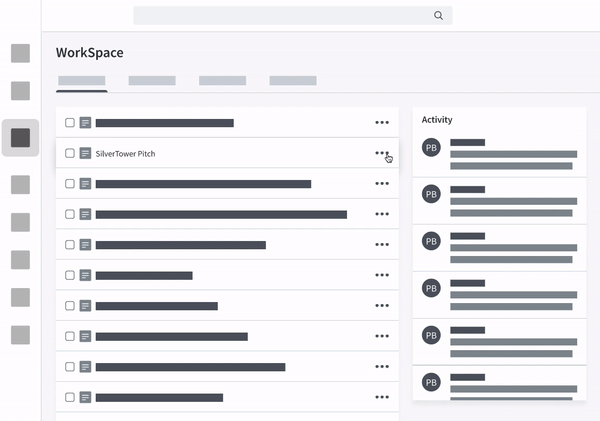Click the first PB avatar in Activity
The width and height of the screenshot is (600, 421).
(x=431, y=147)
